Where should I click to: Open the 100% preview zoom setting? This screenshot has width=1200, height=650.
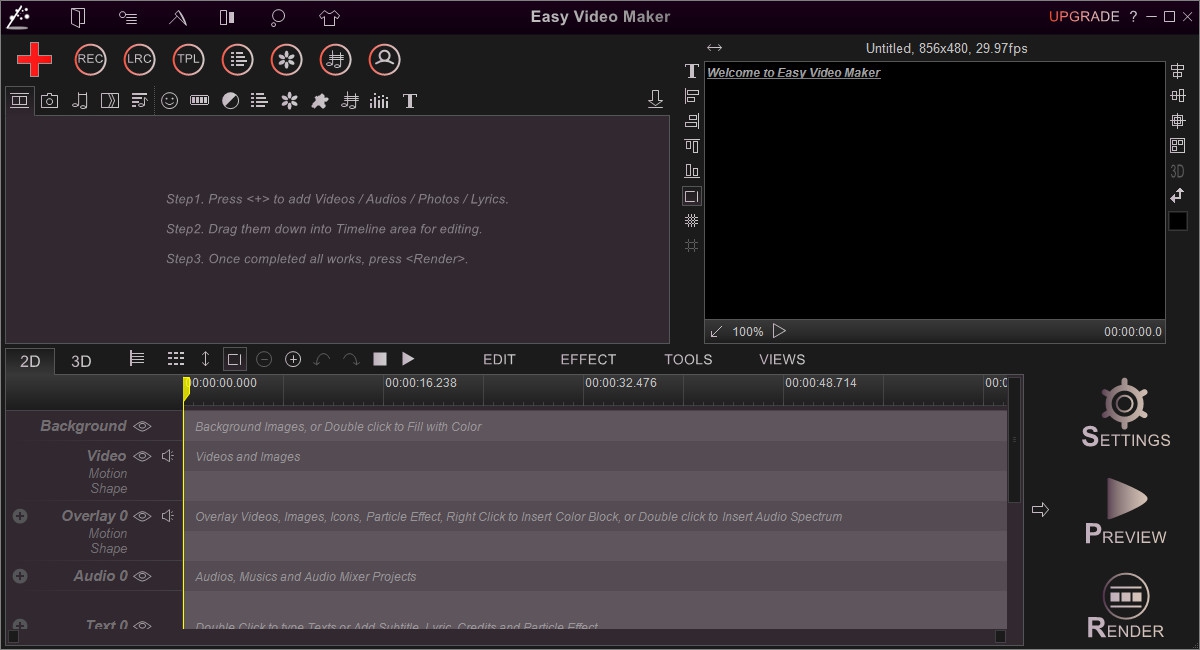click(748, 332)
